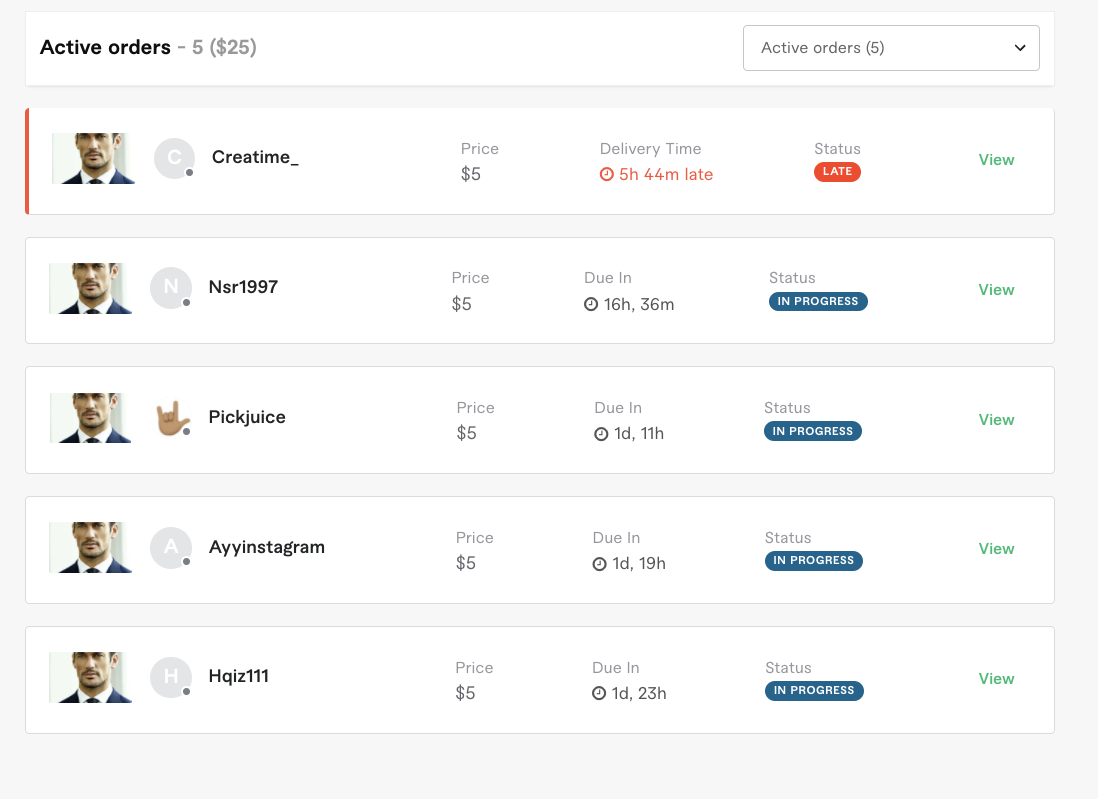The image size is (1098, 799).
Task: Open the Active orders (5) dropdown
Action: coord(891,48)
